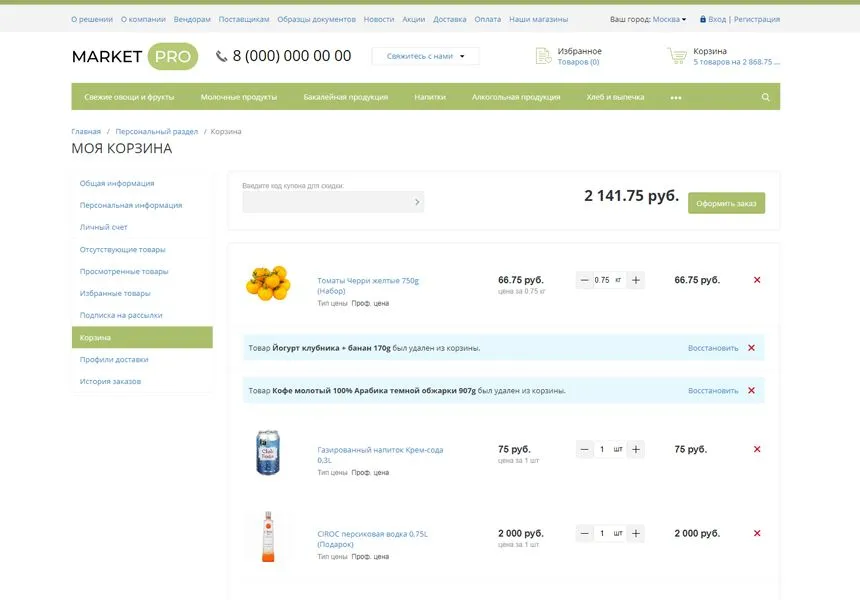Open the cart using the basket icon
The height and width of the screenshot is (600, 860).
(676, 55)
